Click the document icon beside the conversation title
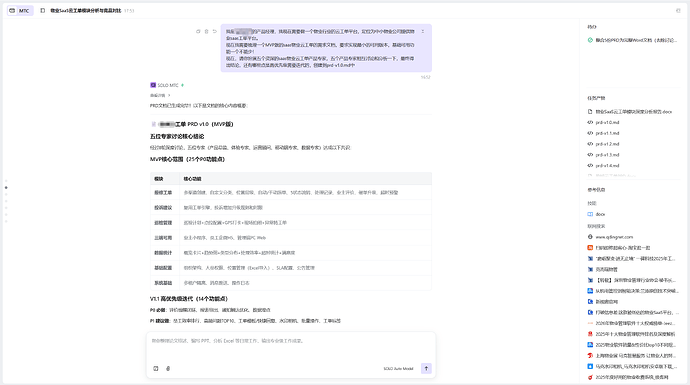Image resolution: width=690 pixels, height=385 pixels. pos(43,11)
